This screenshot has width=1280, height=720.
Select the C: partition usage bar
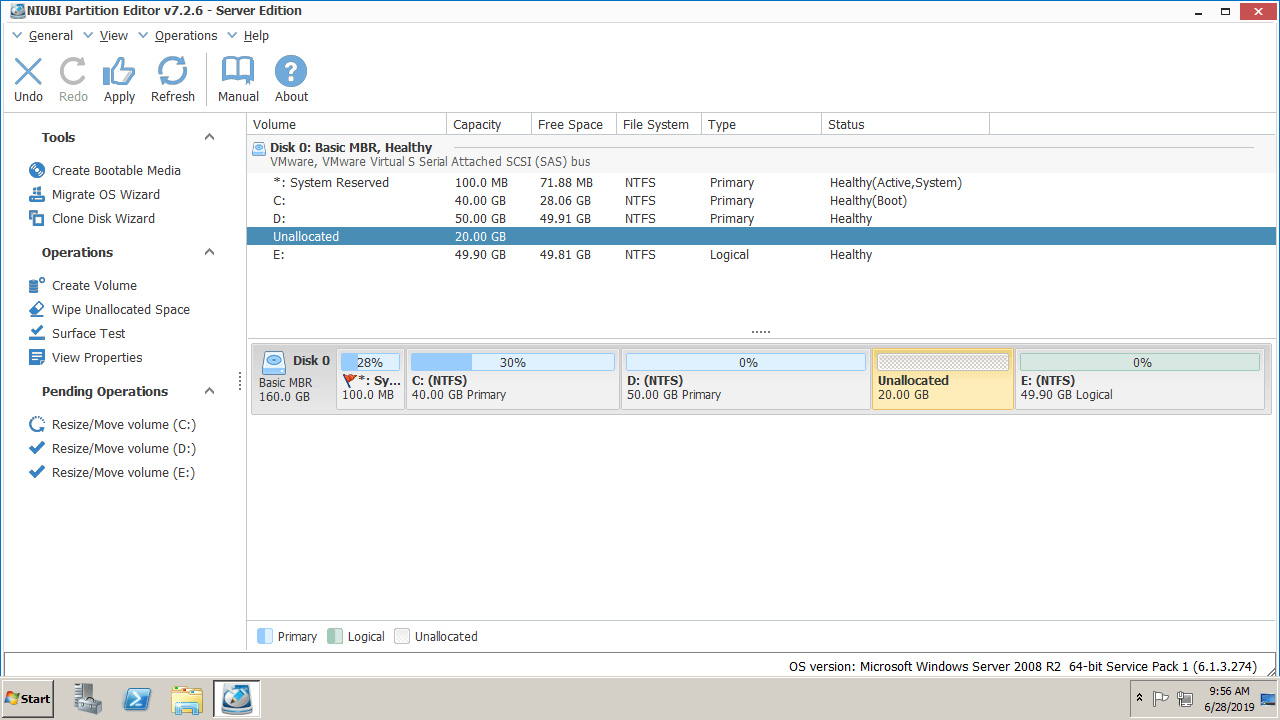coord(512,362)
